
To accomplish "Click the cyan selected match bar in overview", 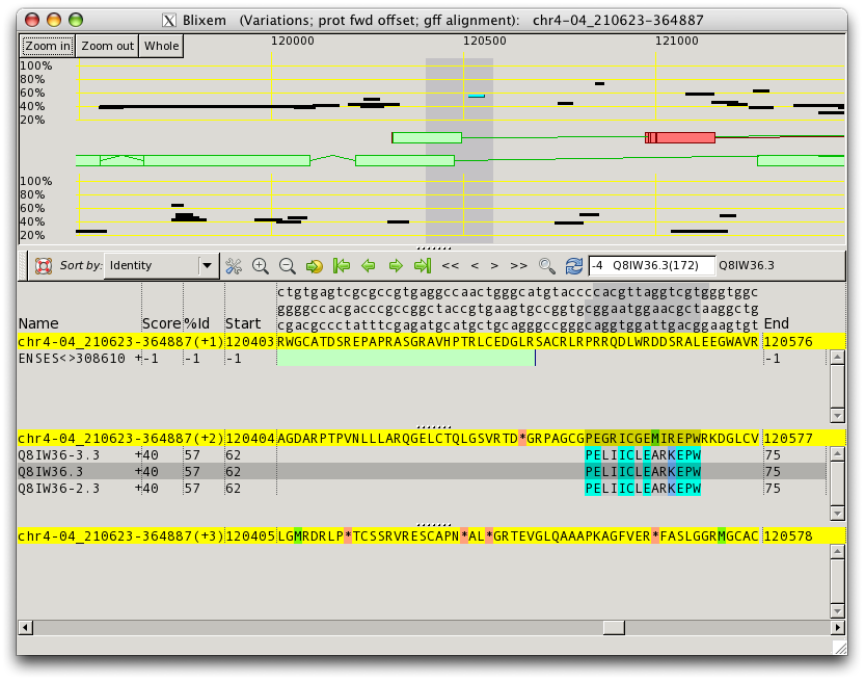I will point(477,96).
